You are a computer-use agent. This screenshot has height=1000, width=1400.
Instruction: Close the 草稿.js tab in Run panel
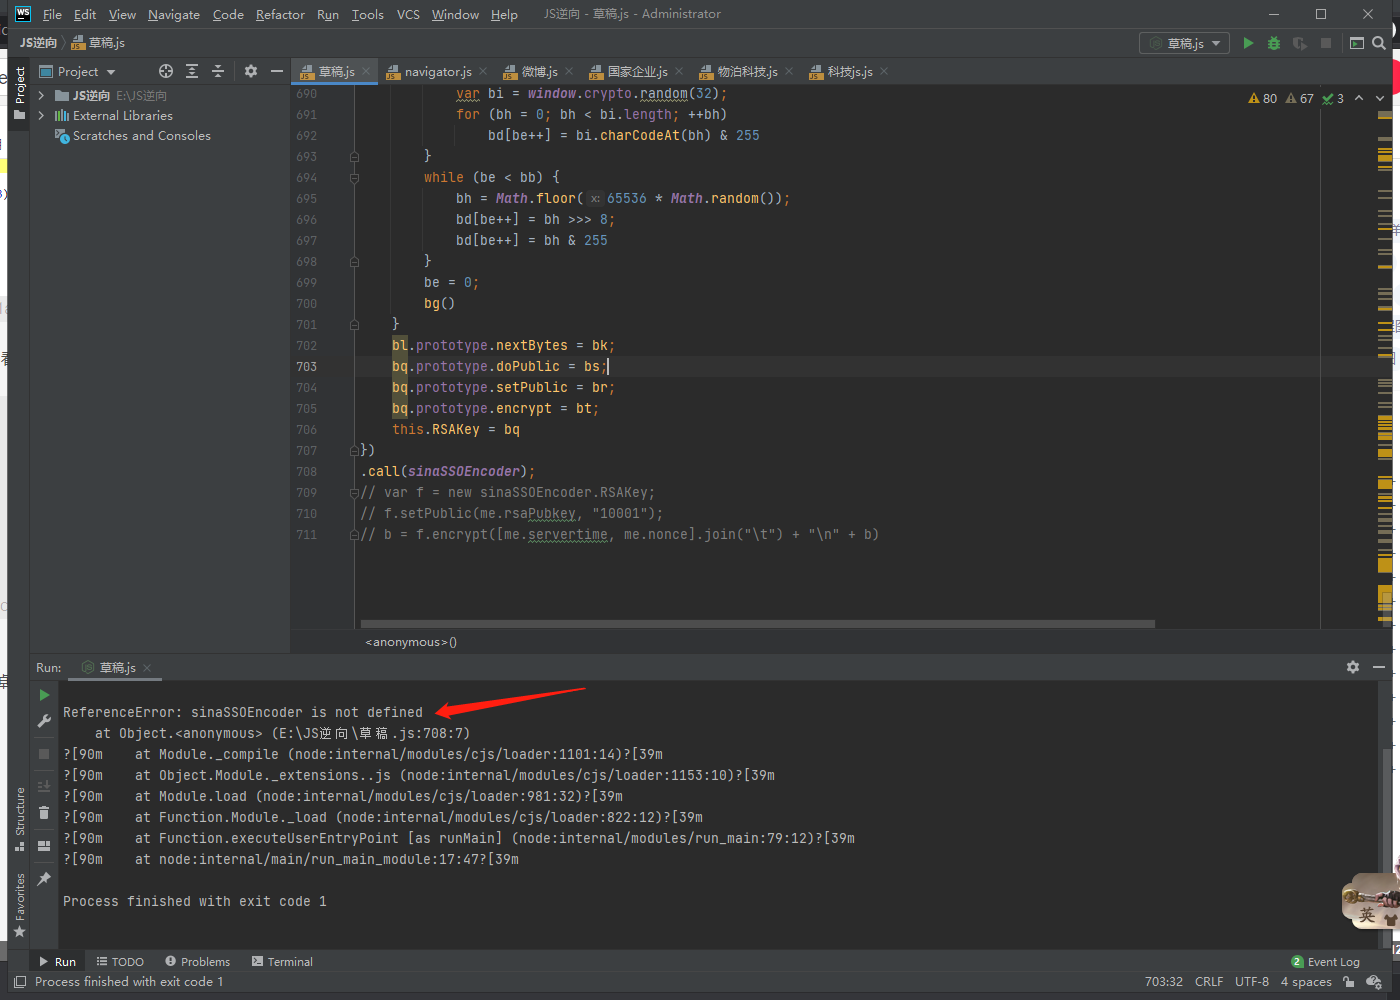click(147, 667)
